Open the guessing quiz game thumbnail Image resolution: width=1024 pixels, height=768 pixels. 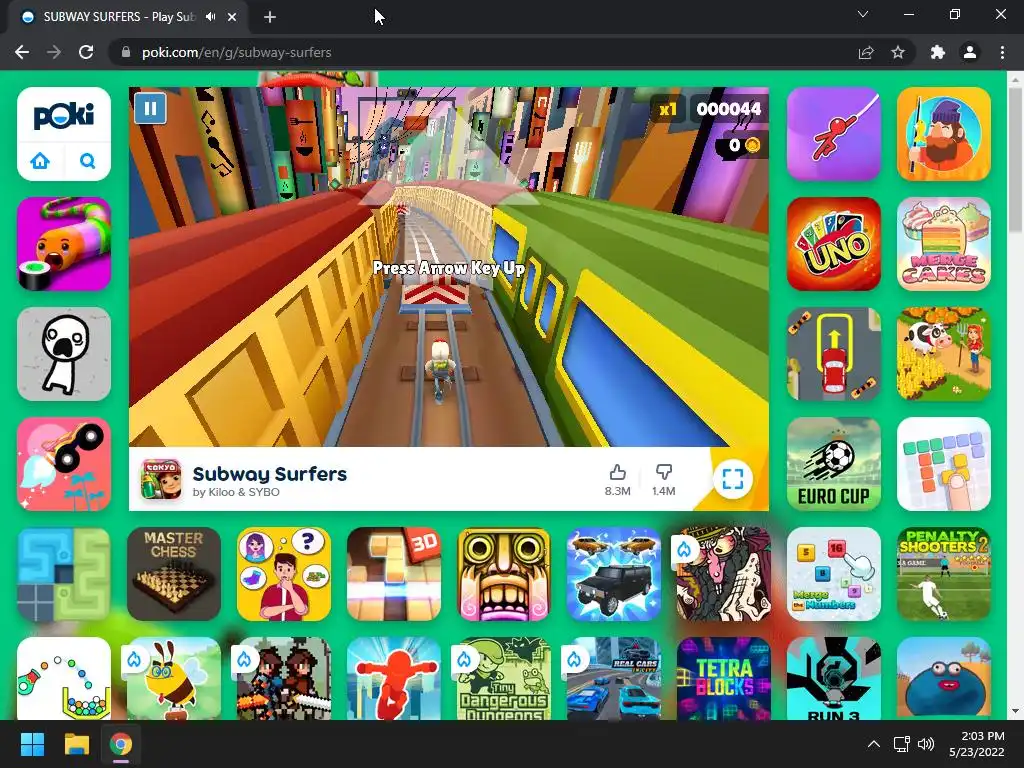coord(283,574)
